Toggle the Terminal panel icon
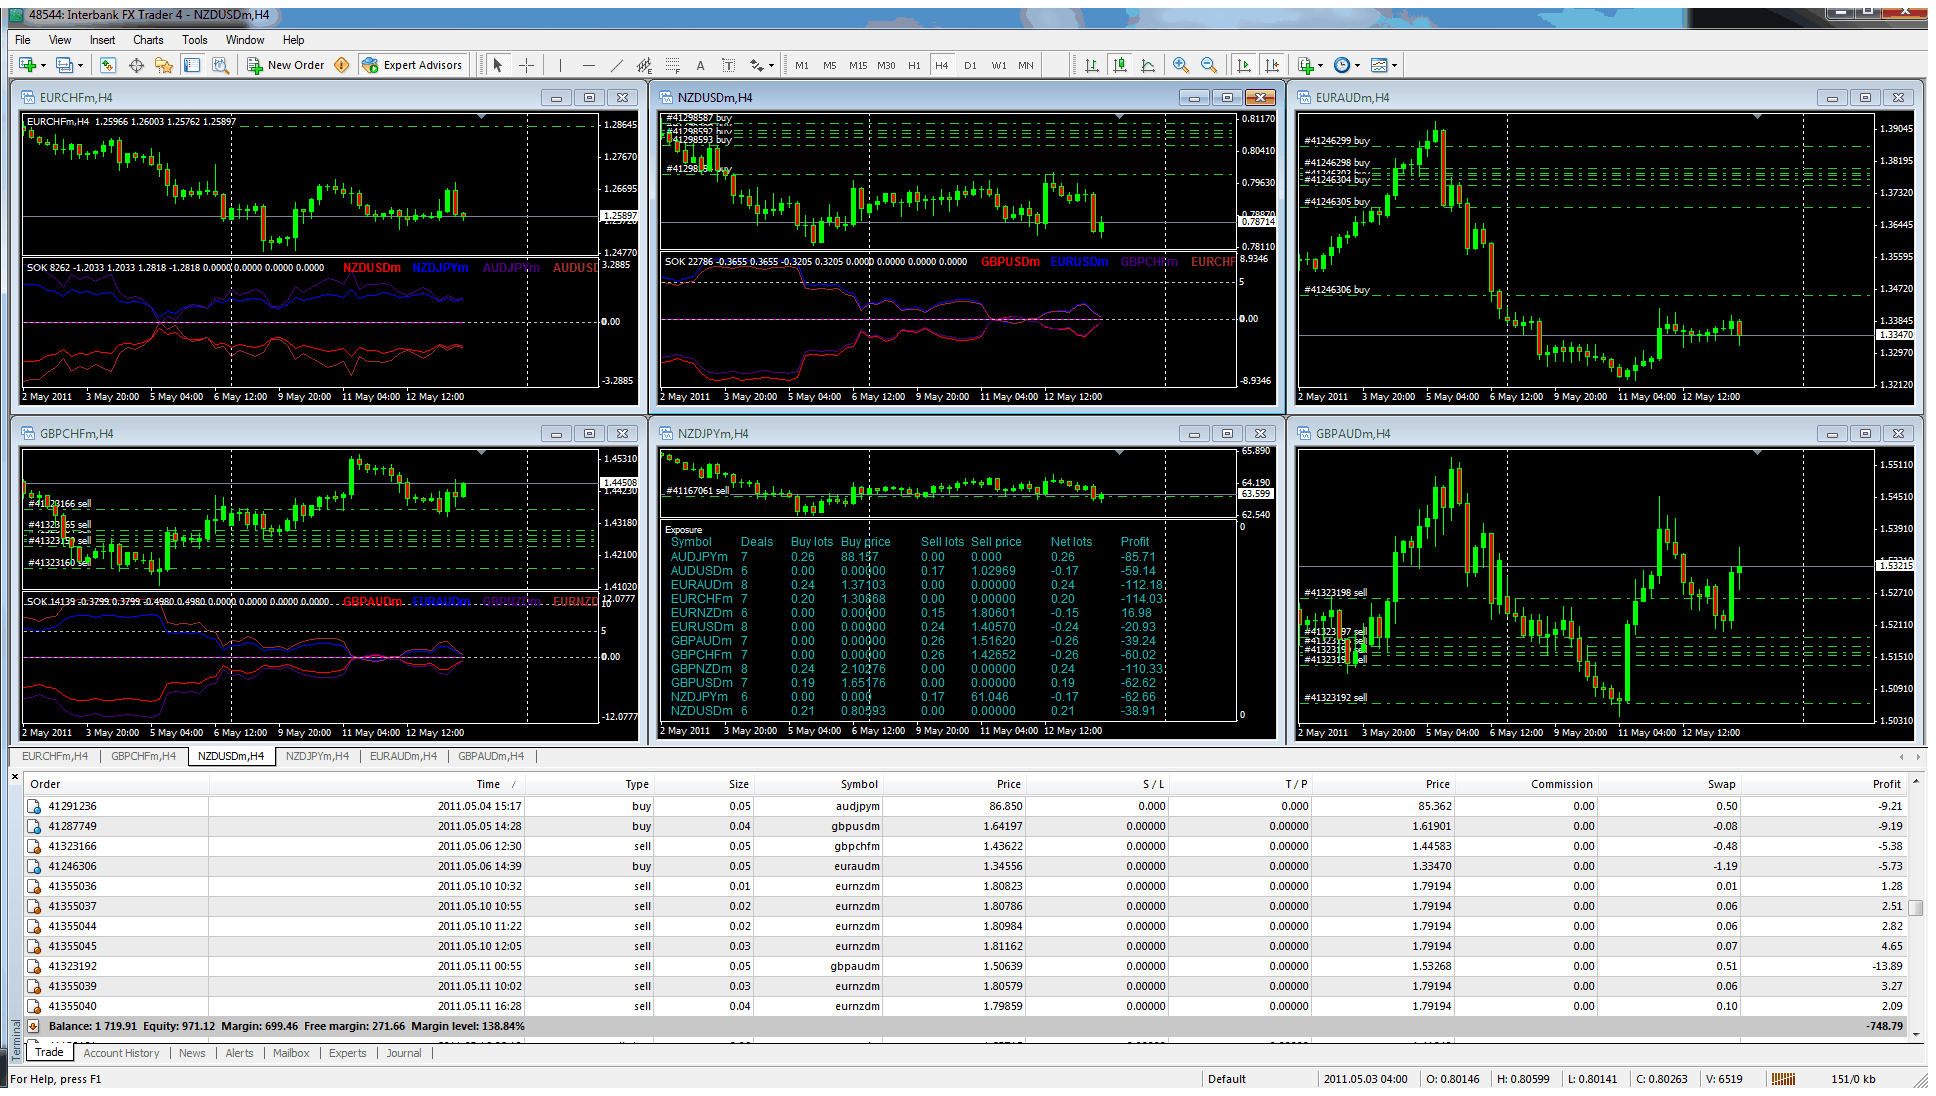Screen dimensions: 1936x1096 [x=192, y=65]
